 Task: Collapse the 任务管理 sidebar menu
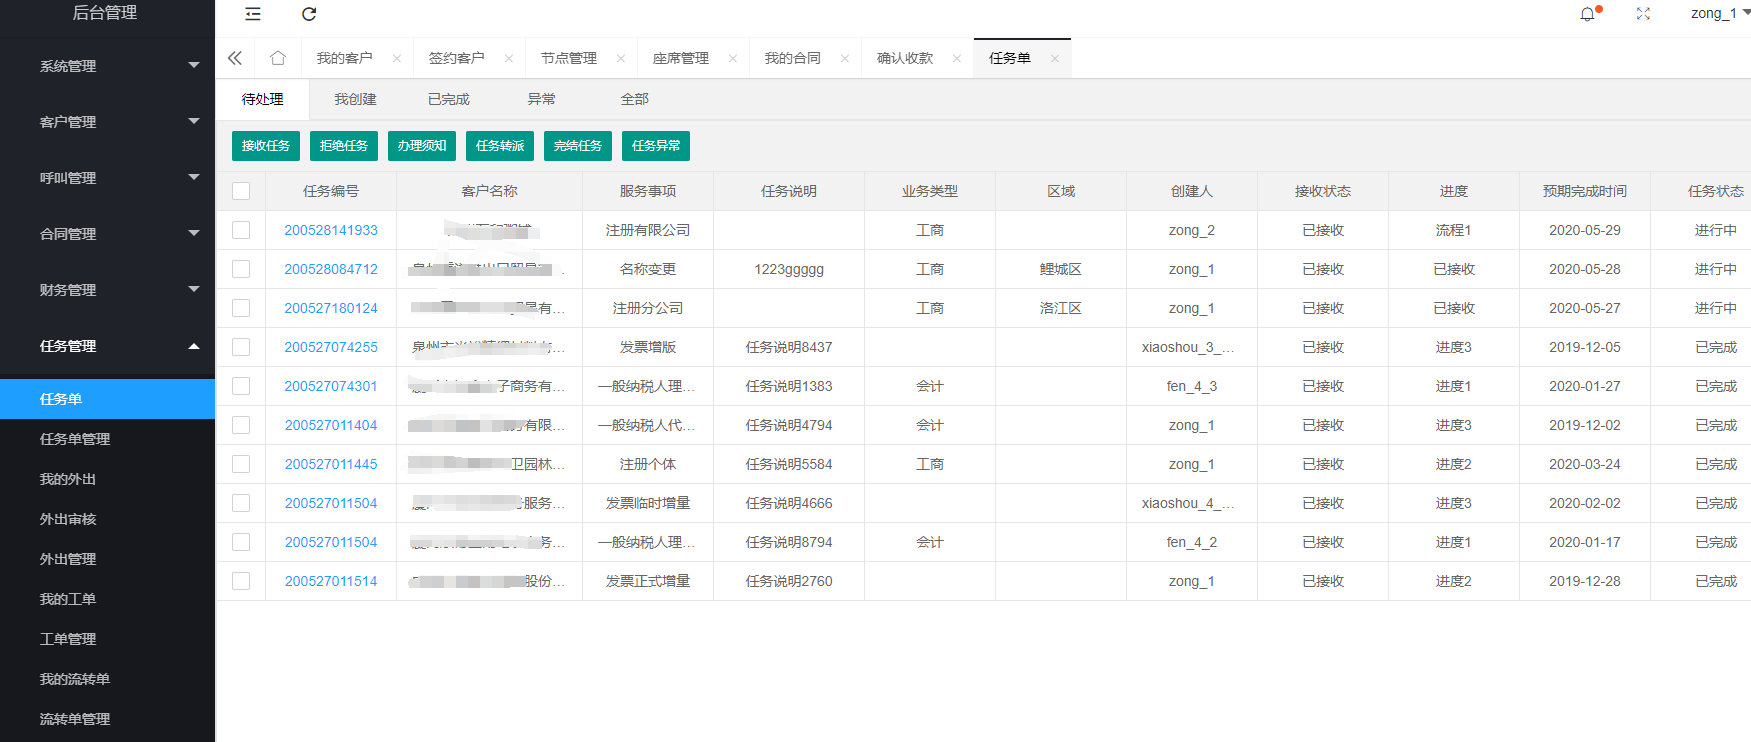tap(107, 346)
